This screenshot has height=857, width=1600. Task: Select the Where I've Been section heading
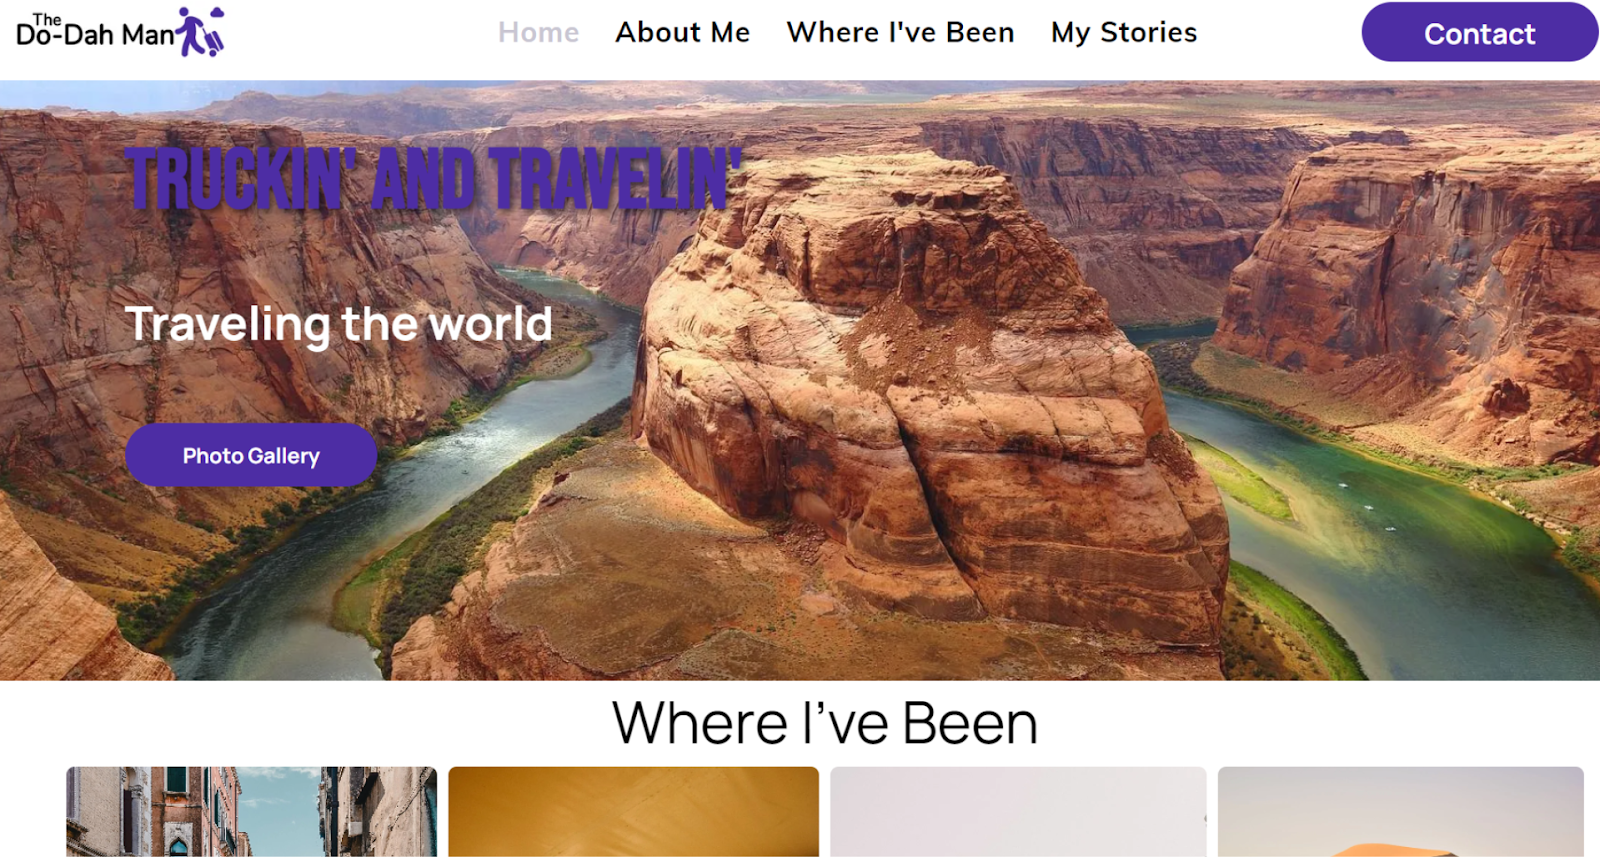tap(825, 722)
